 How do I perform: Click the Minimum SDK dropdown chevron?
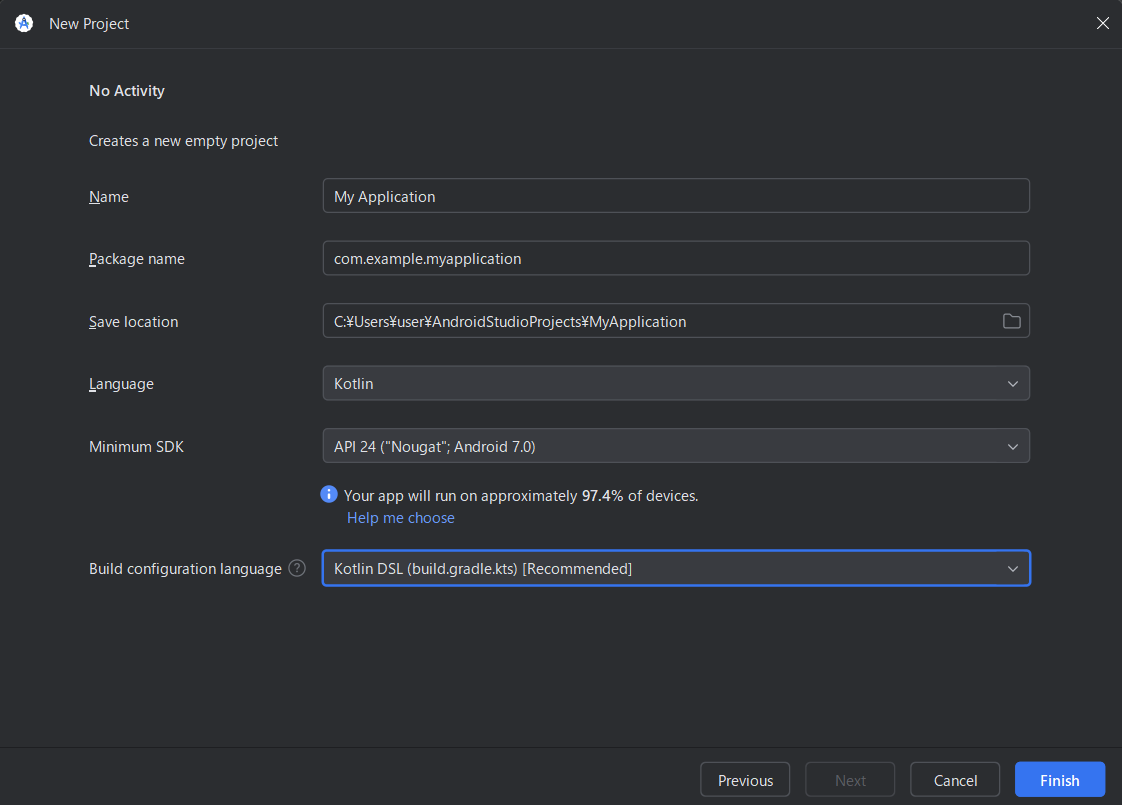click(1012, 445)
